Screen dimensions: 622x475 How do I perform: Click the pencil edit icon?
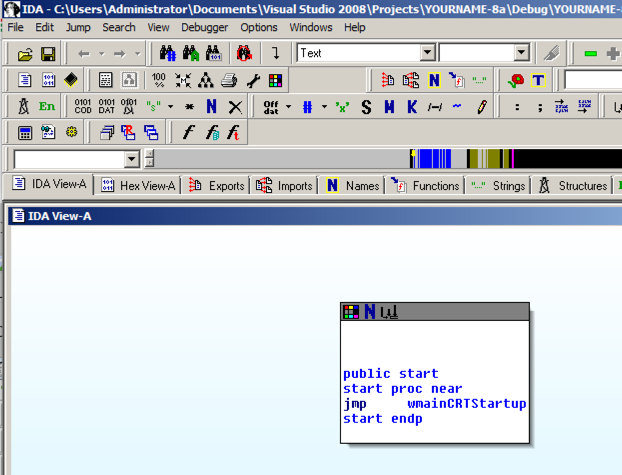482,106
